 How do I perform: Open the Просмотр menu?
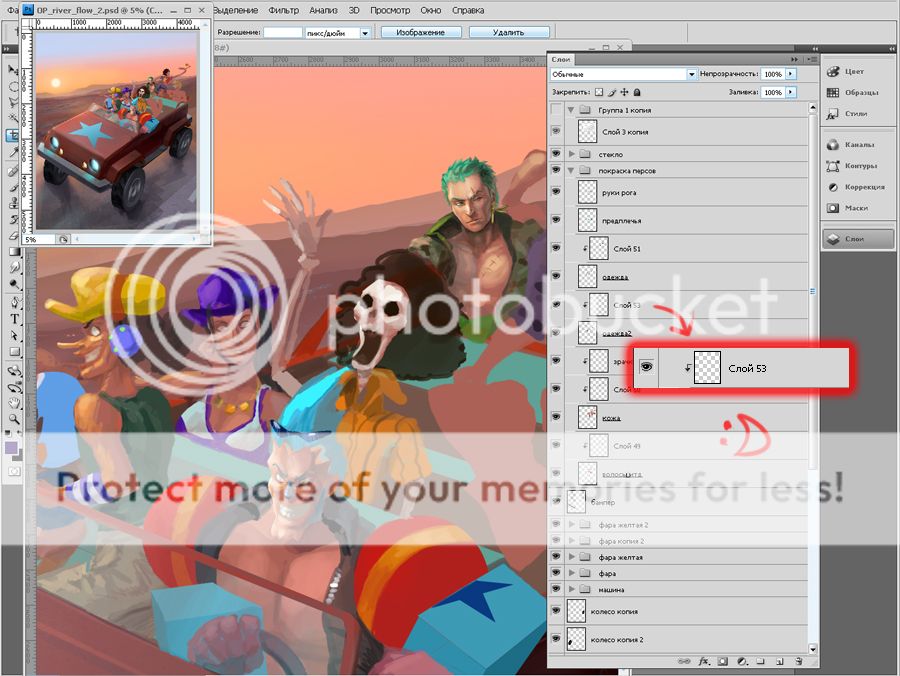tap(390, 10)
